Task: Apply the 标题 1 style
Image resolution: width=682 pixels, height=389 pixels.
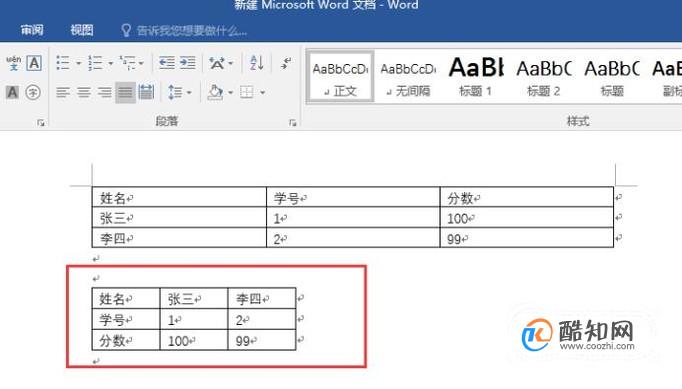Action: [476, 77]
